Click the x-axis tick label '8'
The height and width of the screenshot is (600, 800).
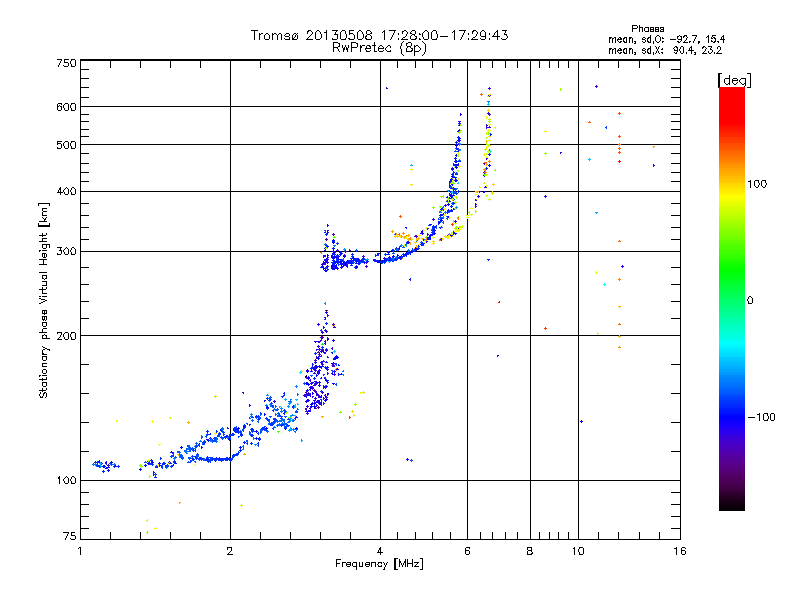[530, 551]
